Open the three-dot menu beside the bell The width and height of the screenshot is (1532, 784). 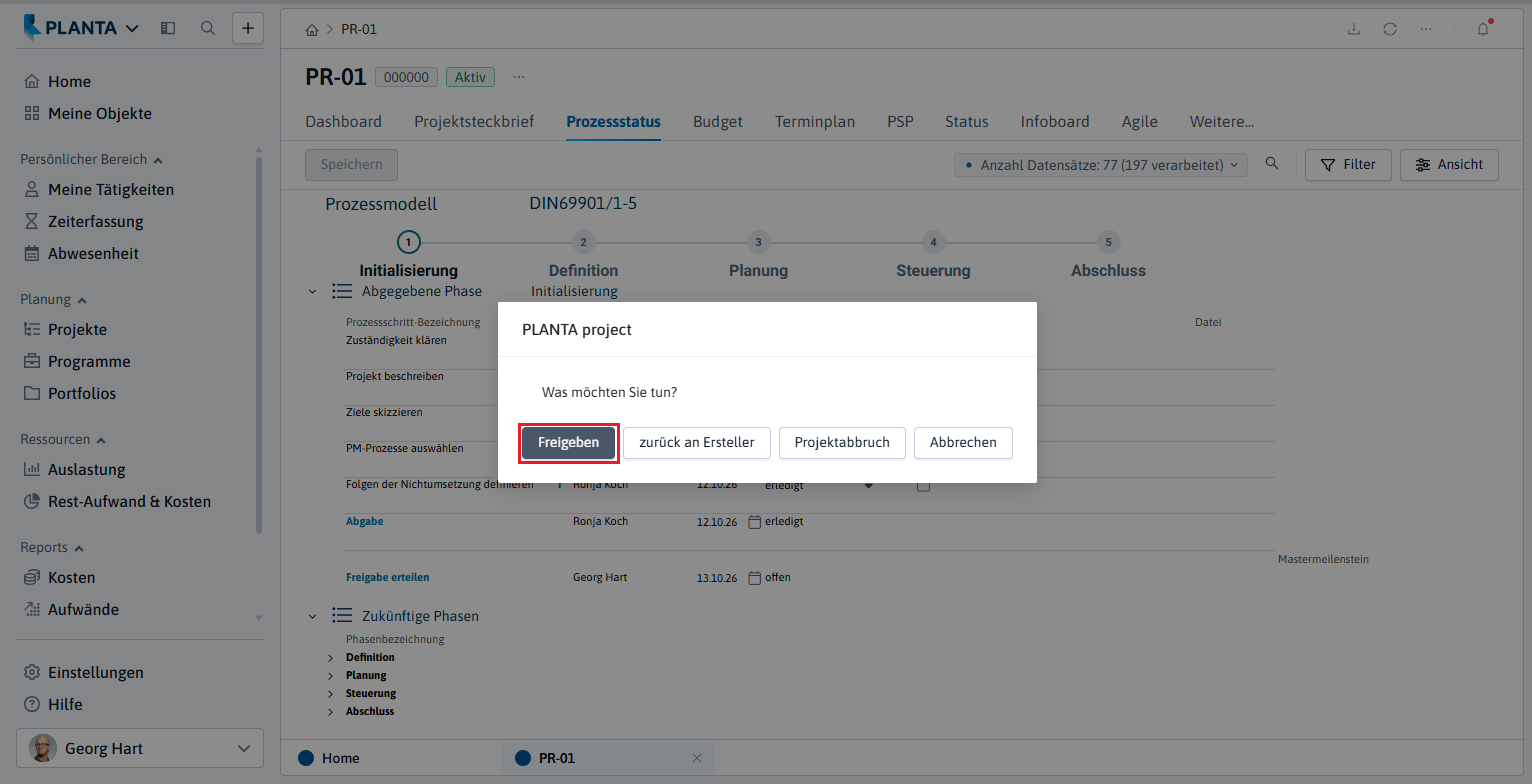(x=1426, y=29)
